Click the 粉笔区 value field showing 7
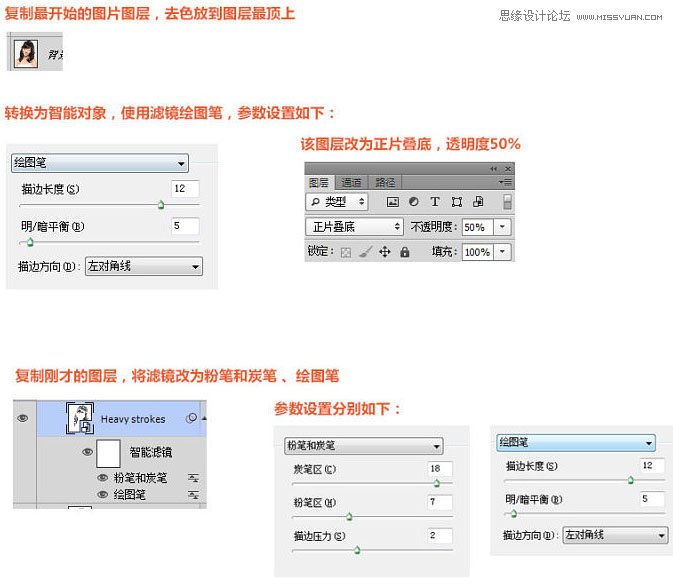The width and height of the screenshot is (673, 585). [440, 502]
